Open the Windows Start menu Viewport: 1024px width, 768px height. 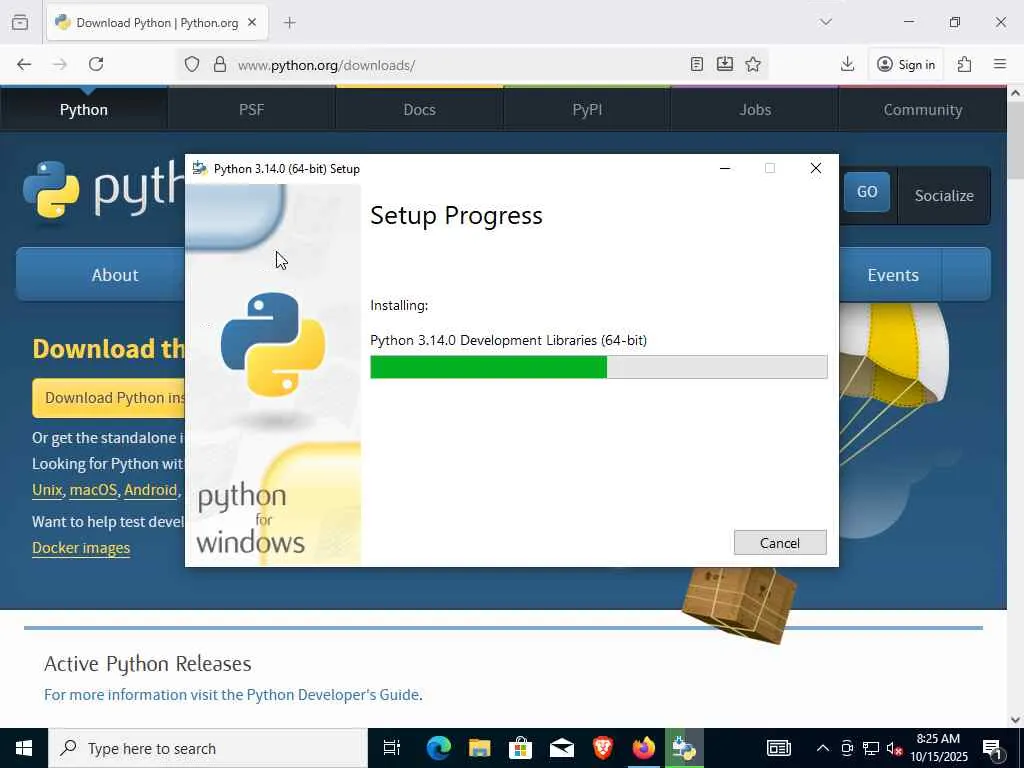(24, 748)
